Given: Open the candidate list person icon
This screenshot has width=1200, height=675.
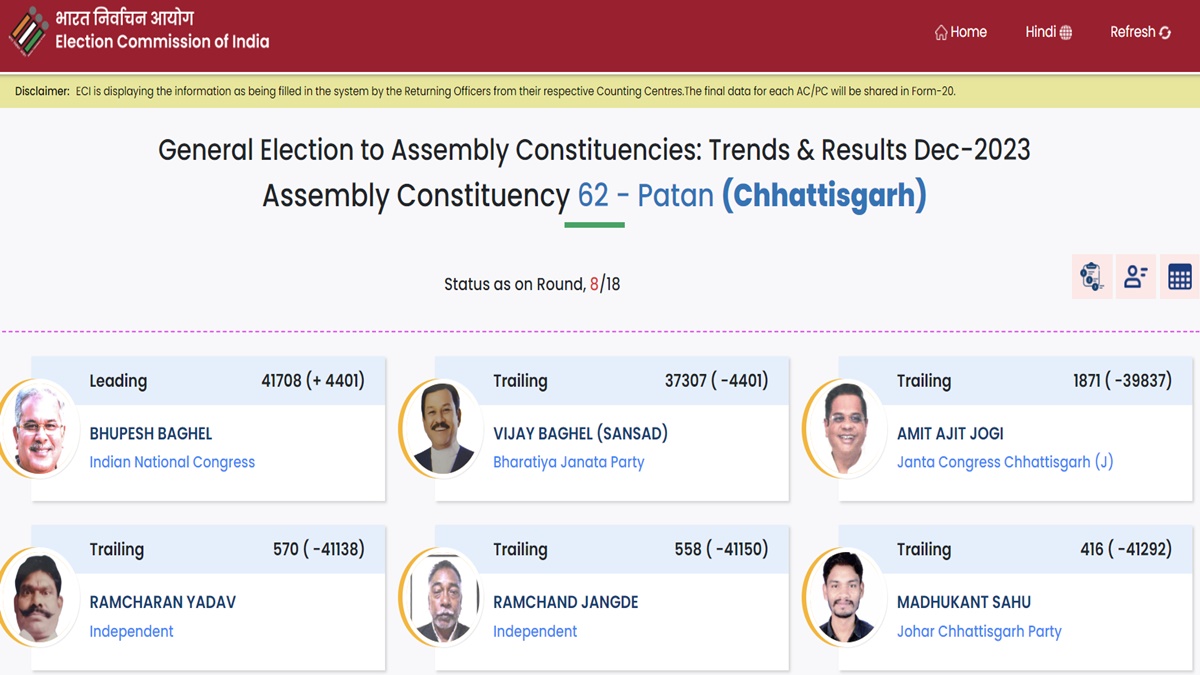Looking at the screenshot, I should (x=1135, y=277).
